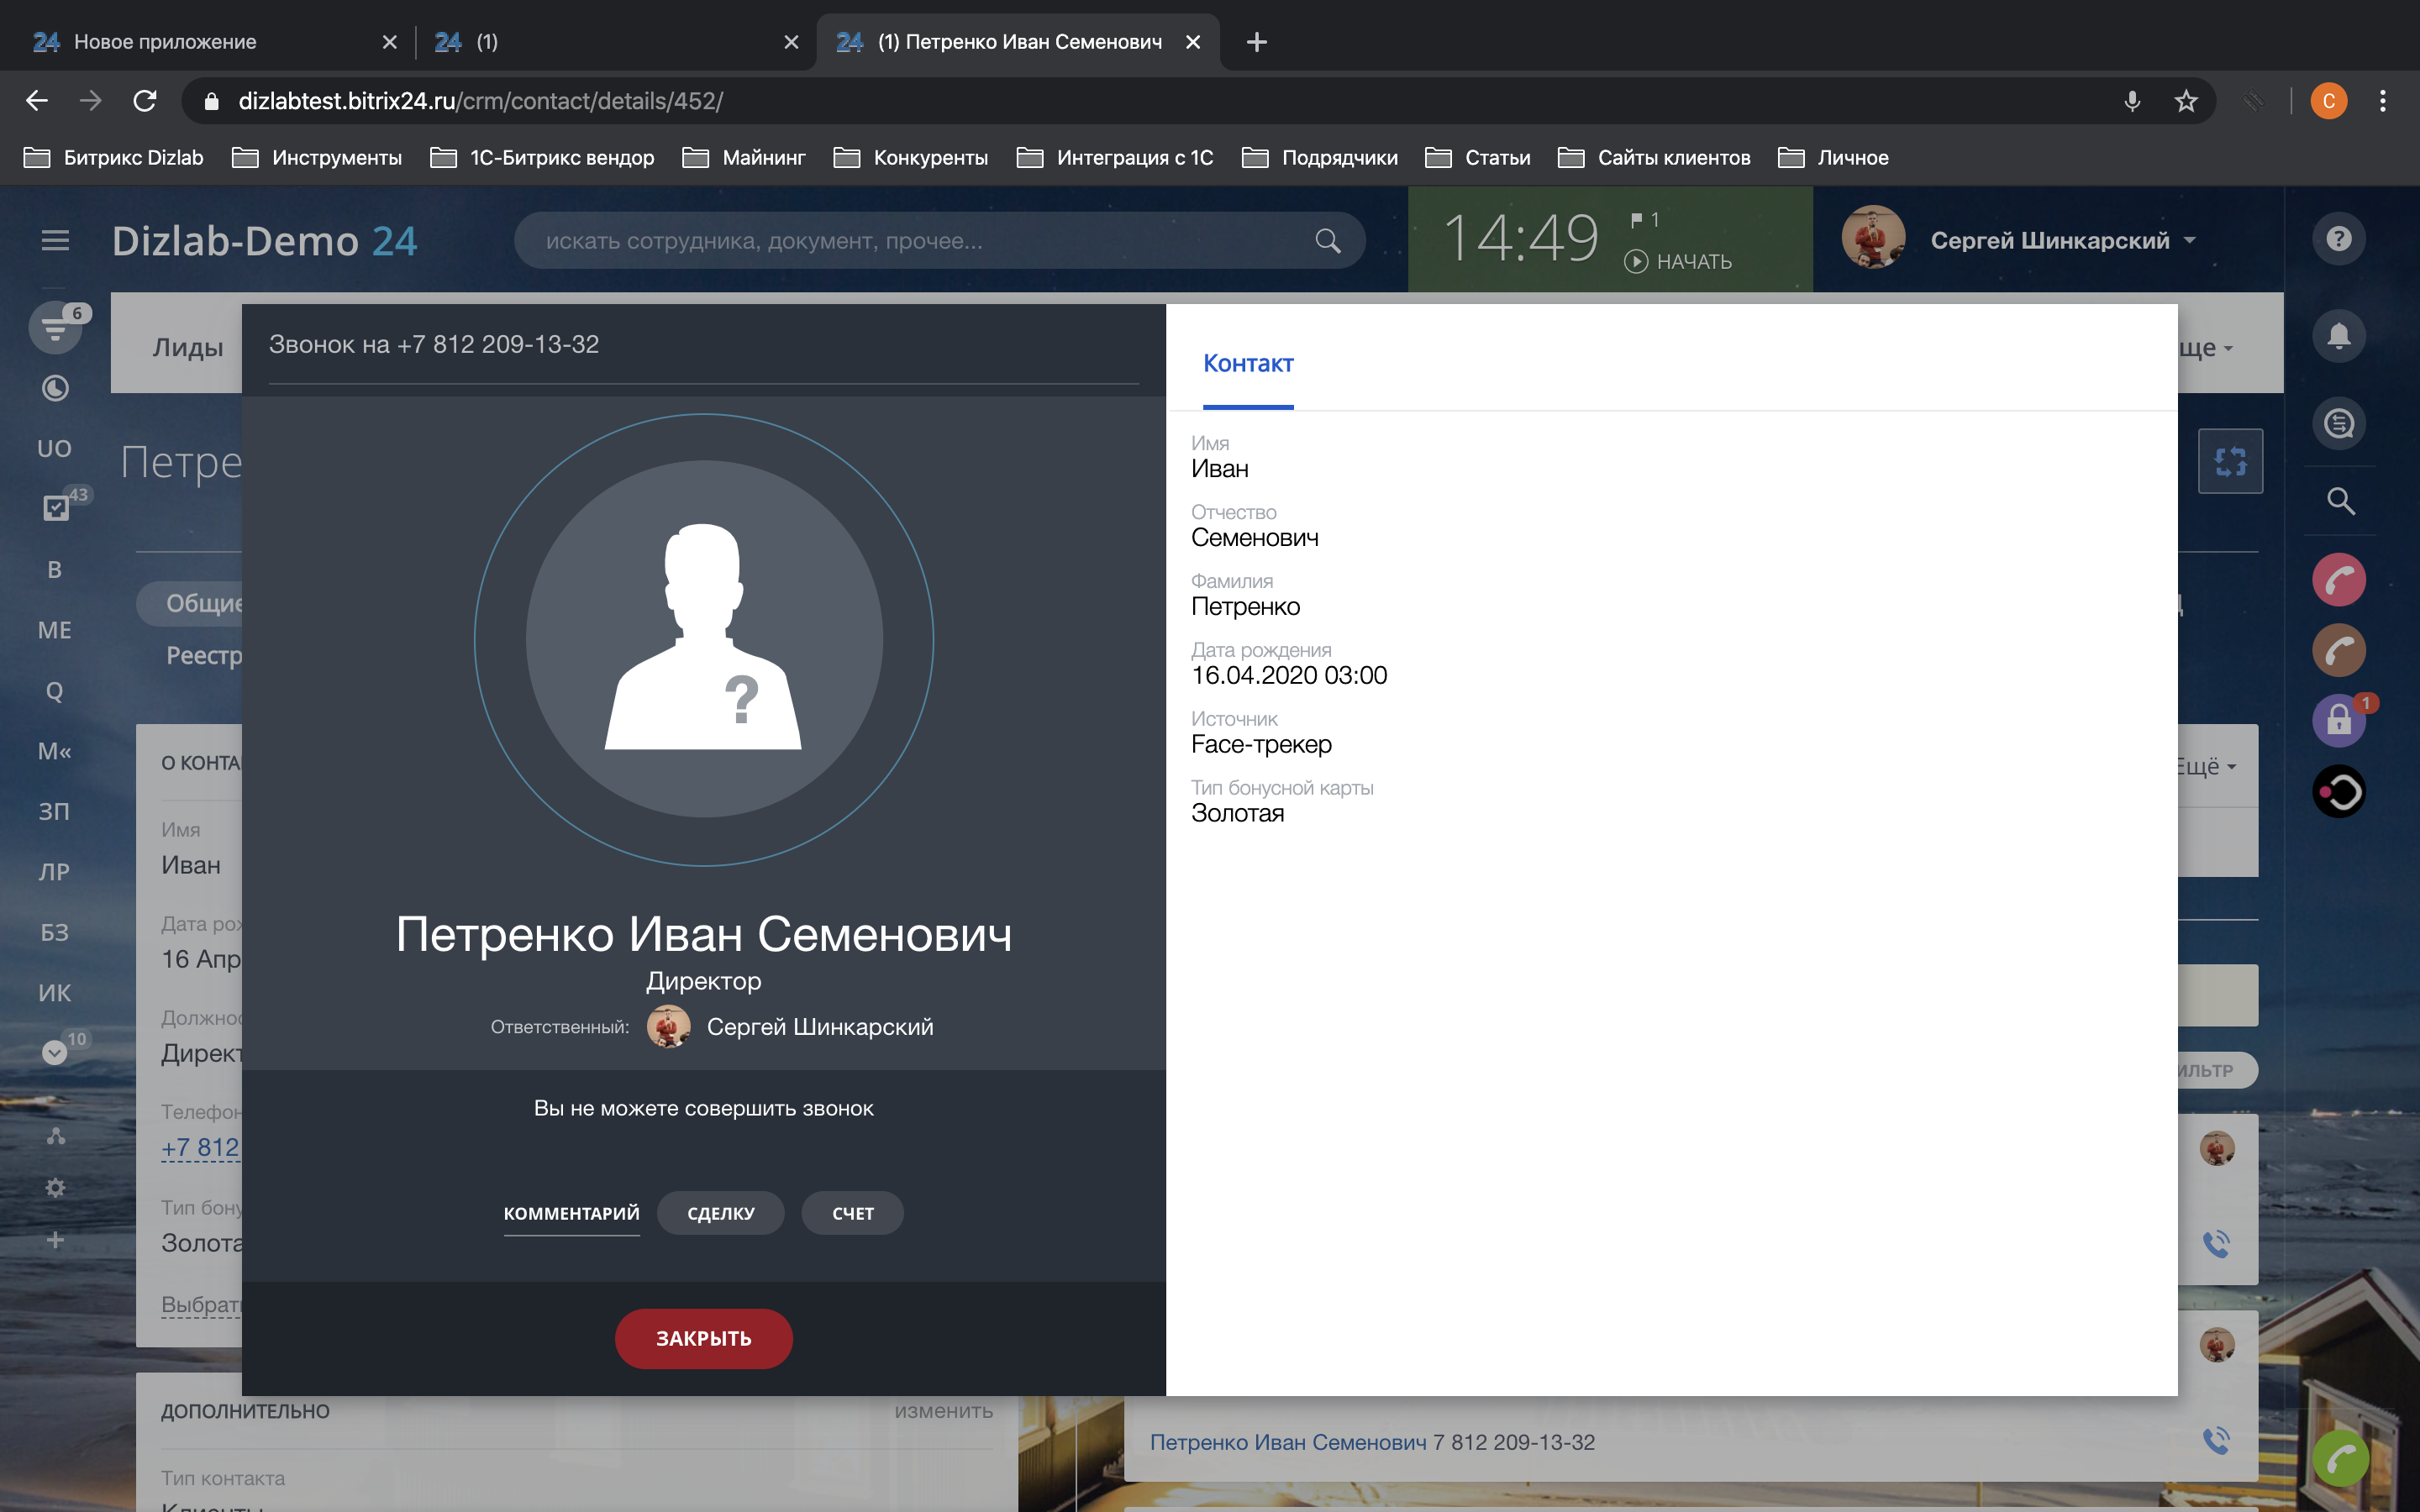The image size is (2420, 1512).
Task: Click the tasks checkbox icon with 43 badge
Action: tap(56, 508)
